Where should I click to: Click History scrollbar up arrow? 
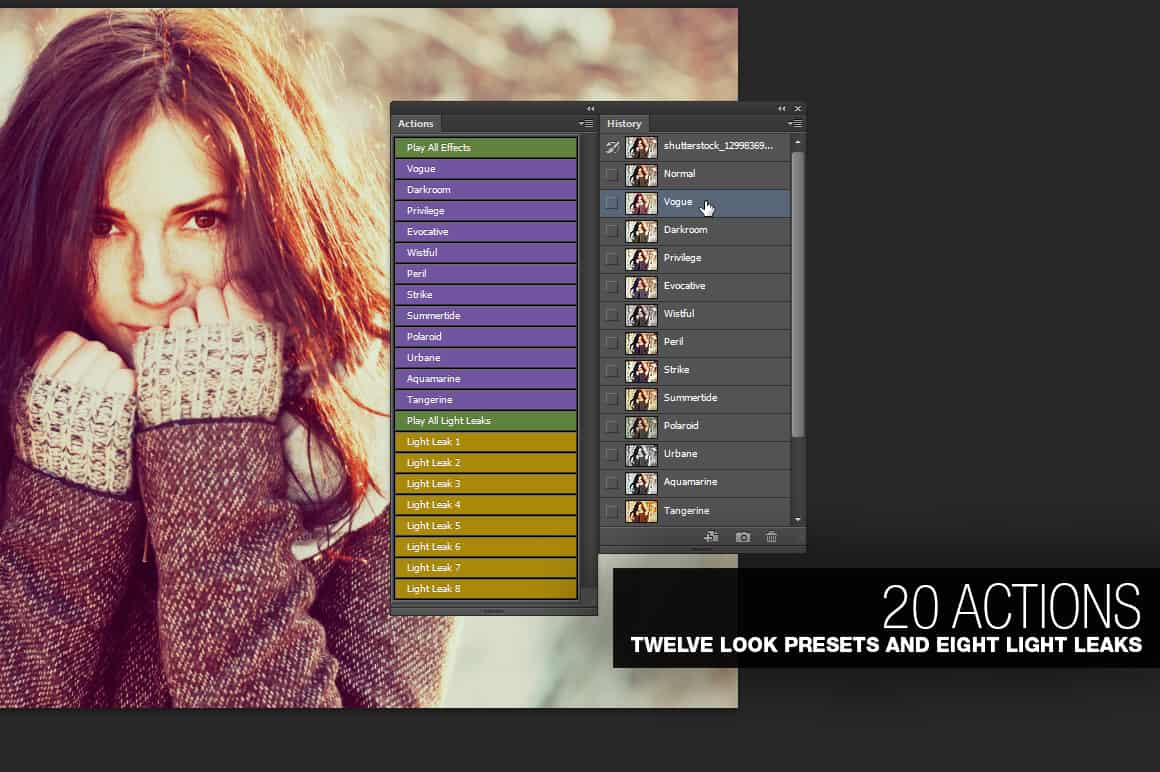(798, 141)
